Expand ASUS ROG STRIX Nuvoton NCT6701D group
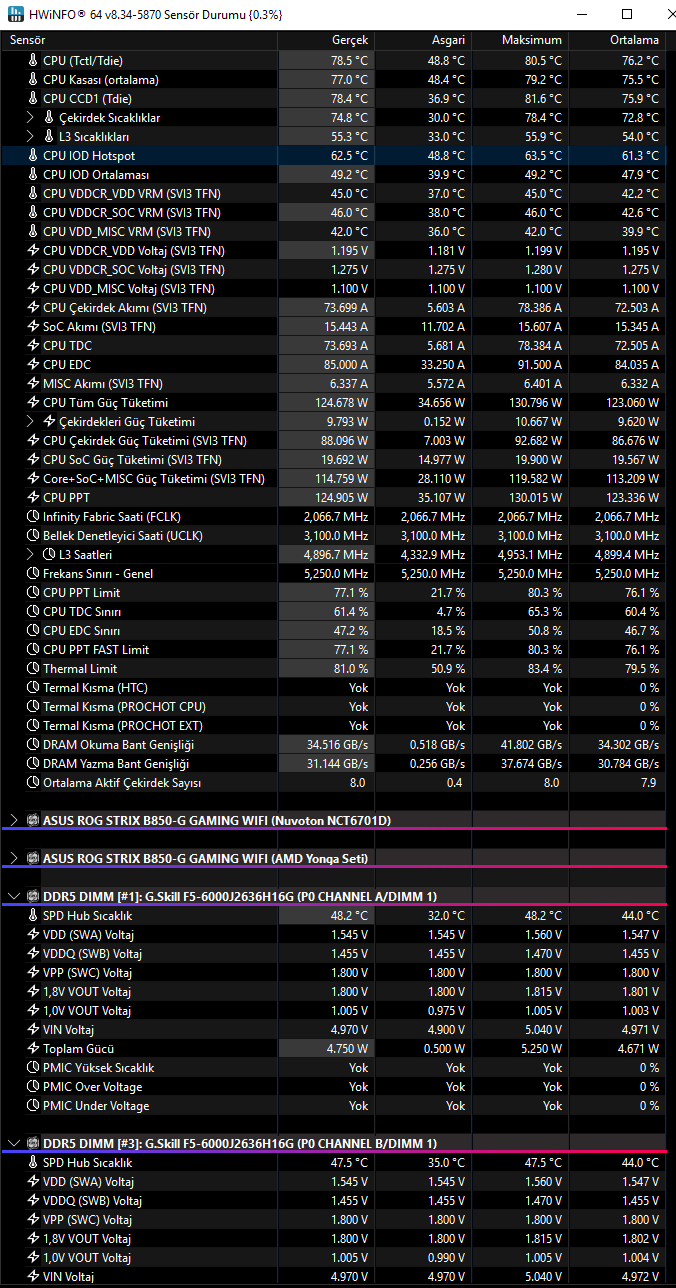This screenshot has height=1288, width=676. pos(13,820)
